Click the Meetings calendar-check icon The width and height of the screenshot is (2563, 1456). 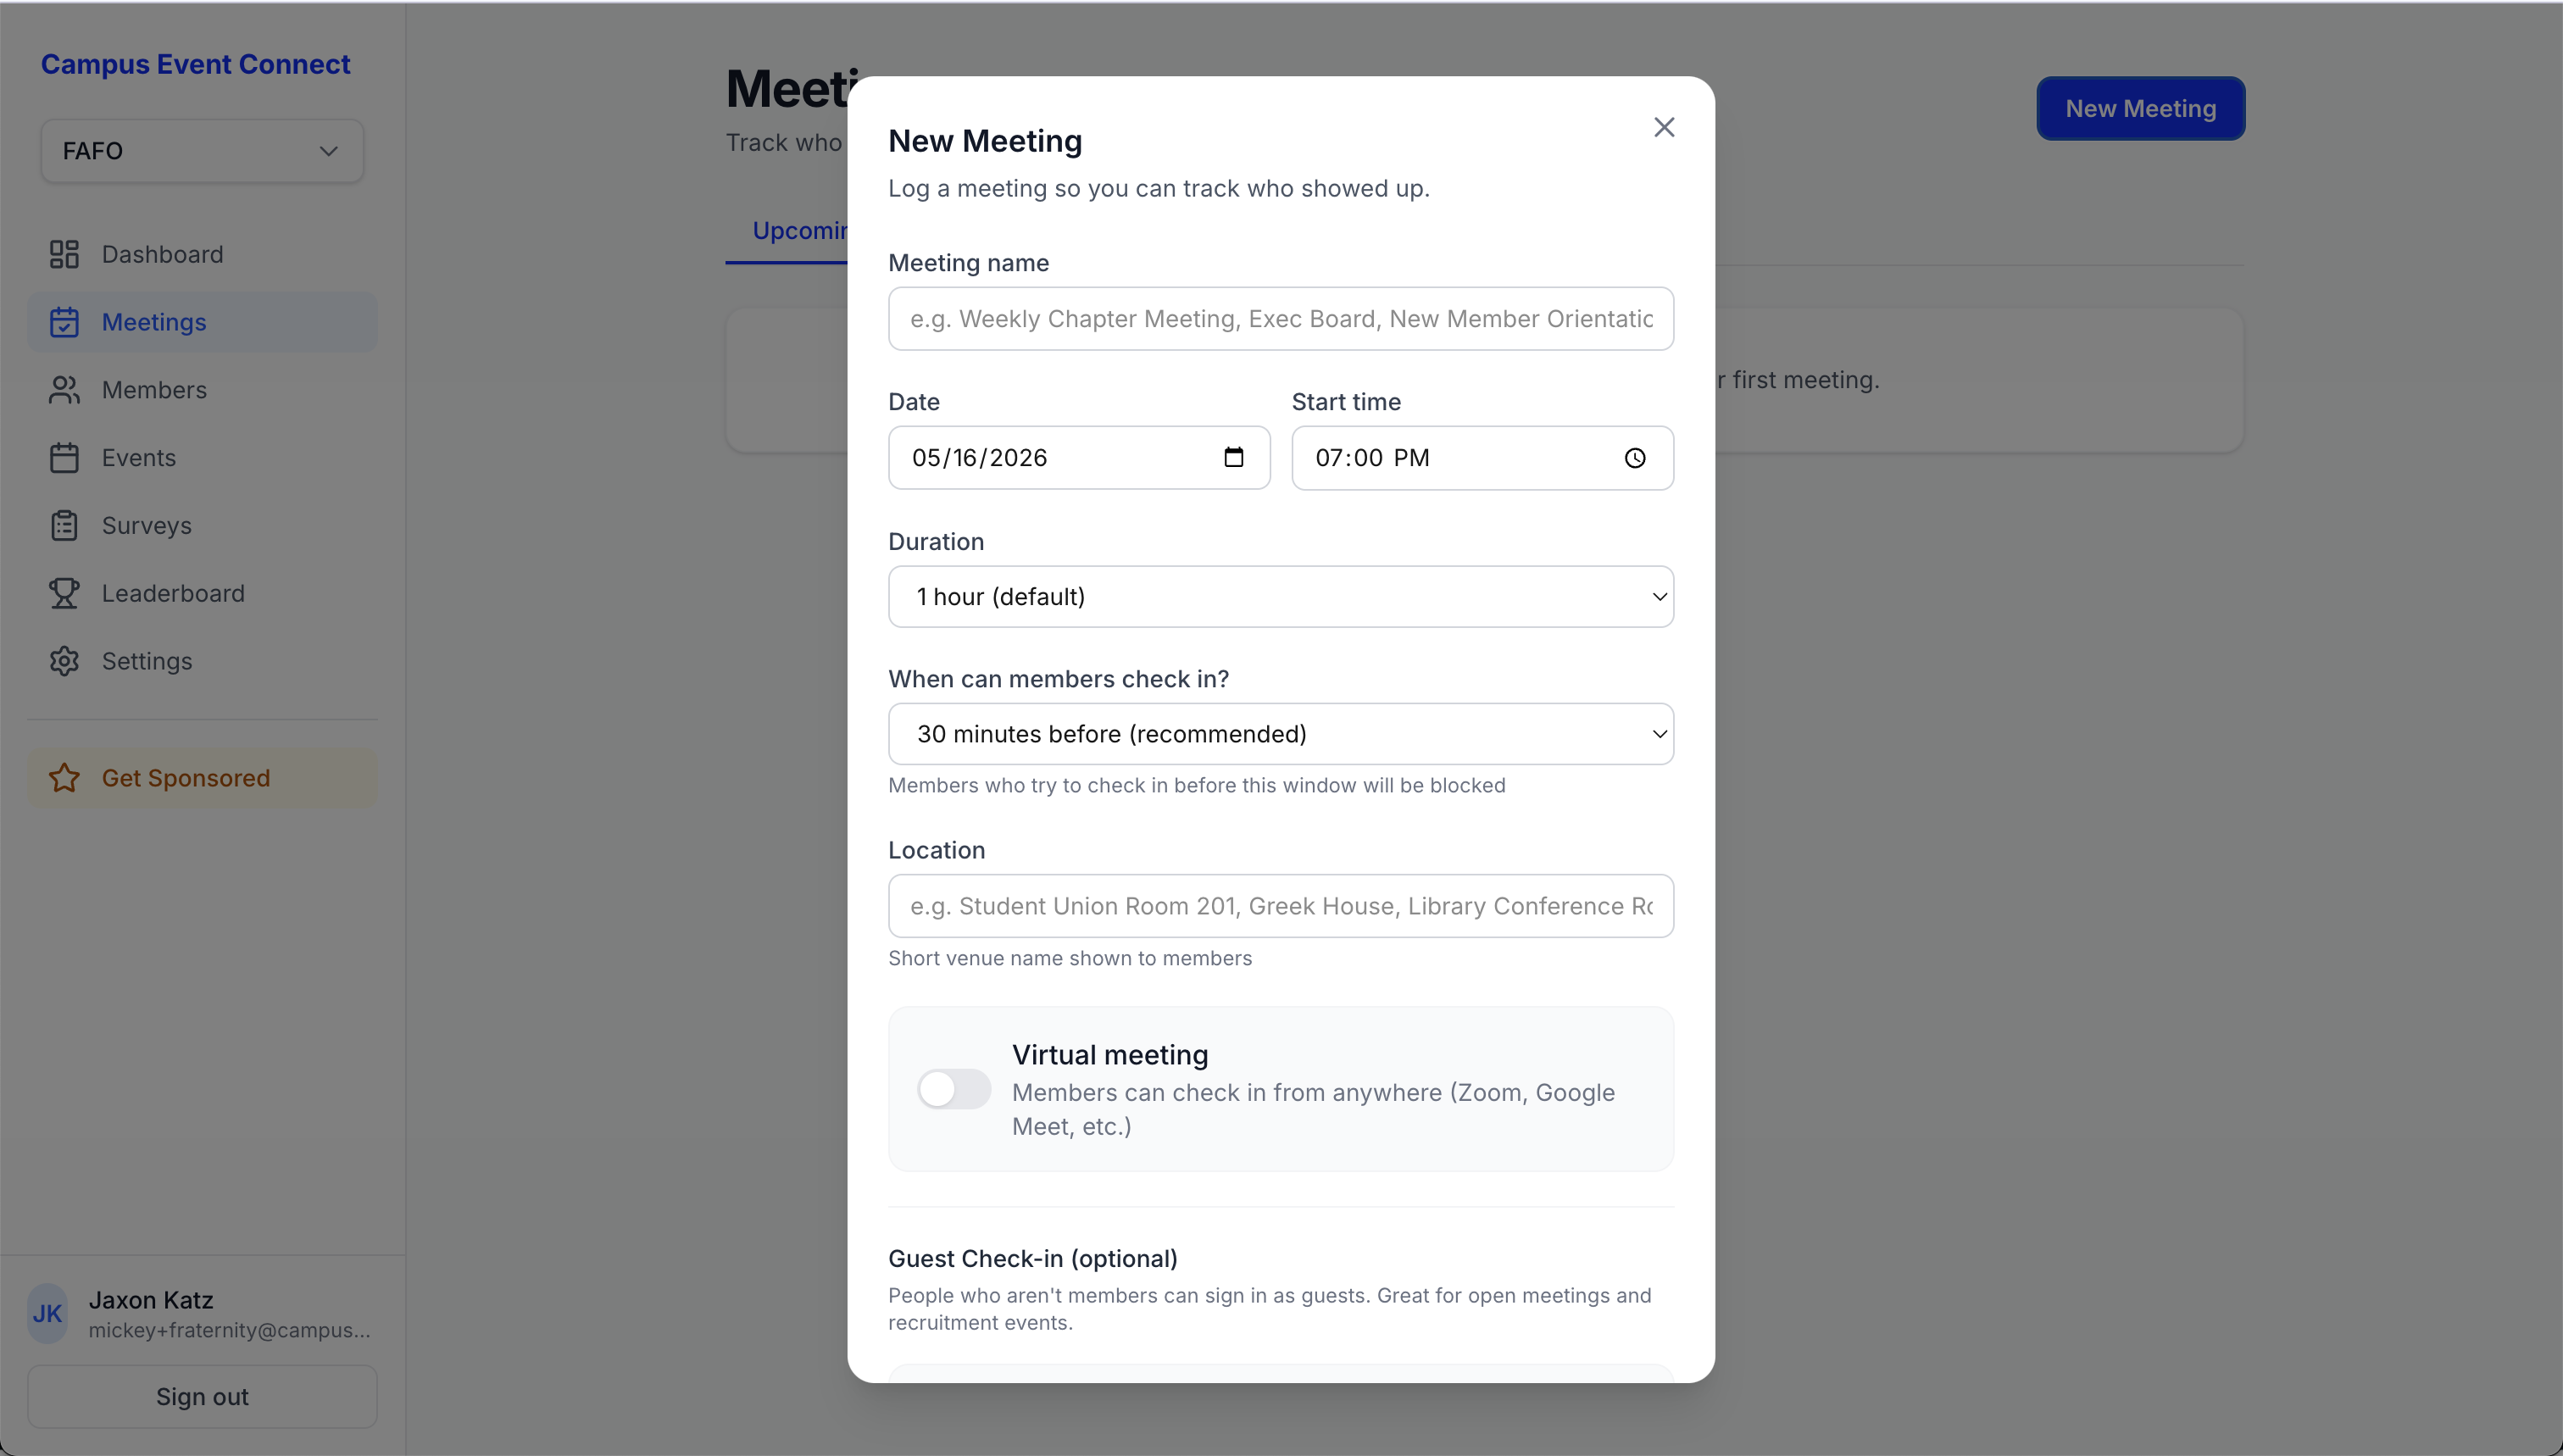pyautogui.click(x=64, y=322)
